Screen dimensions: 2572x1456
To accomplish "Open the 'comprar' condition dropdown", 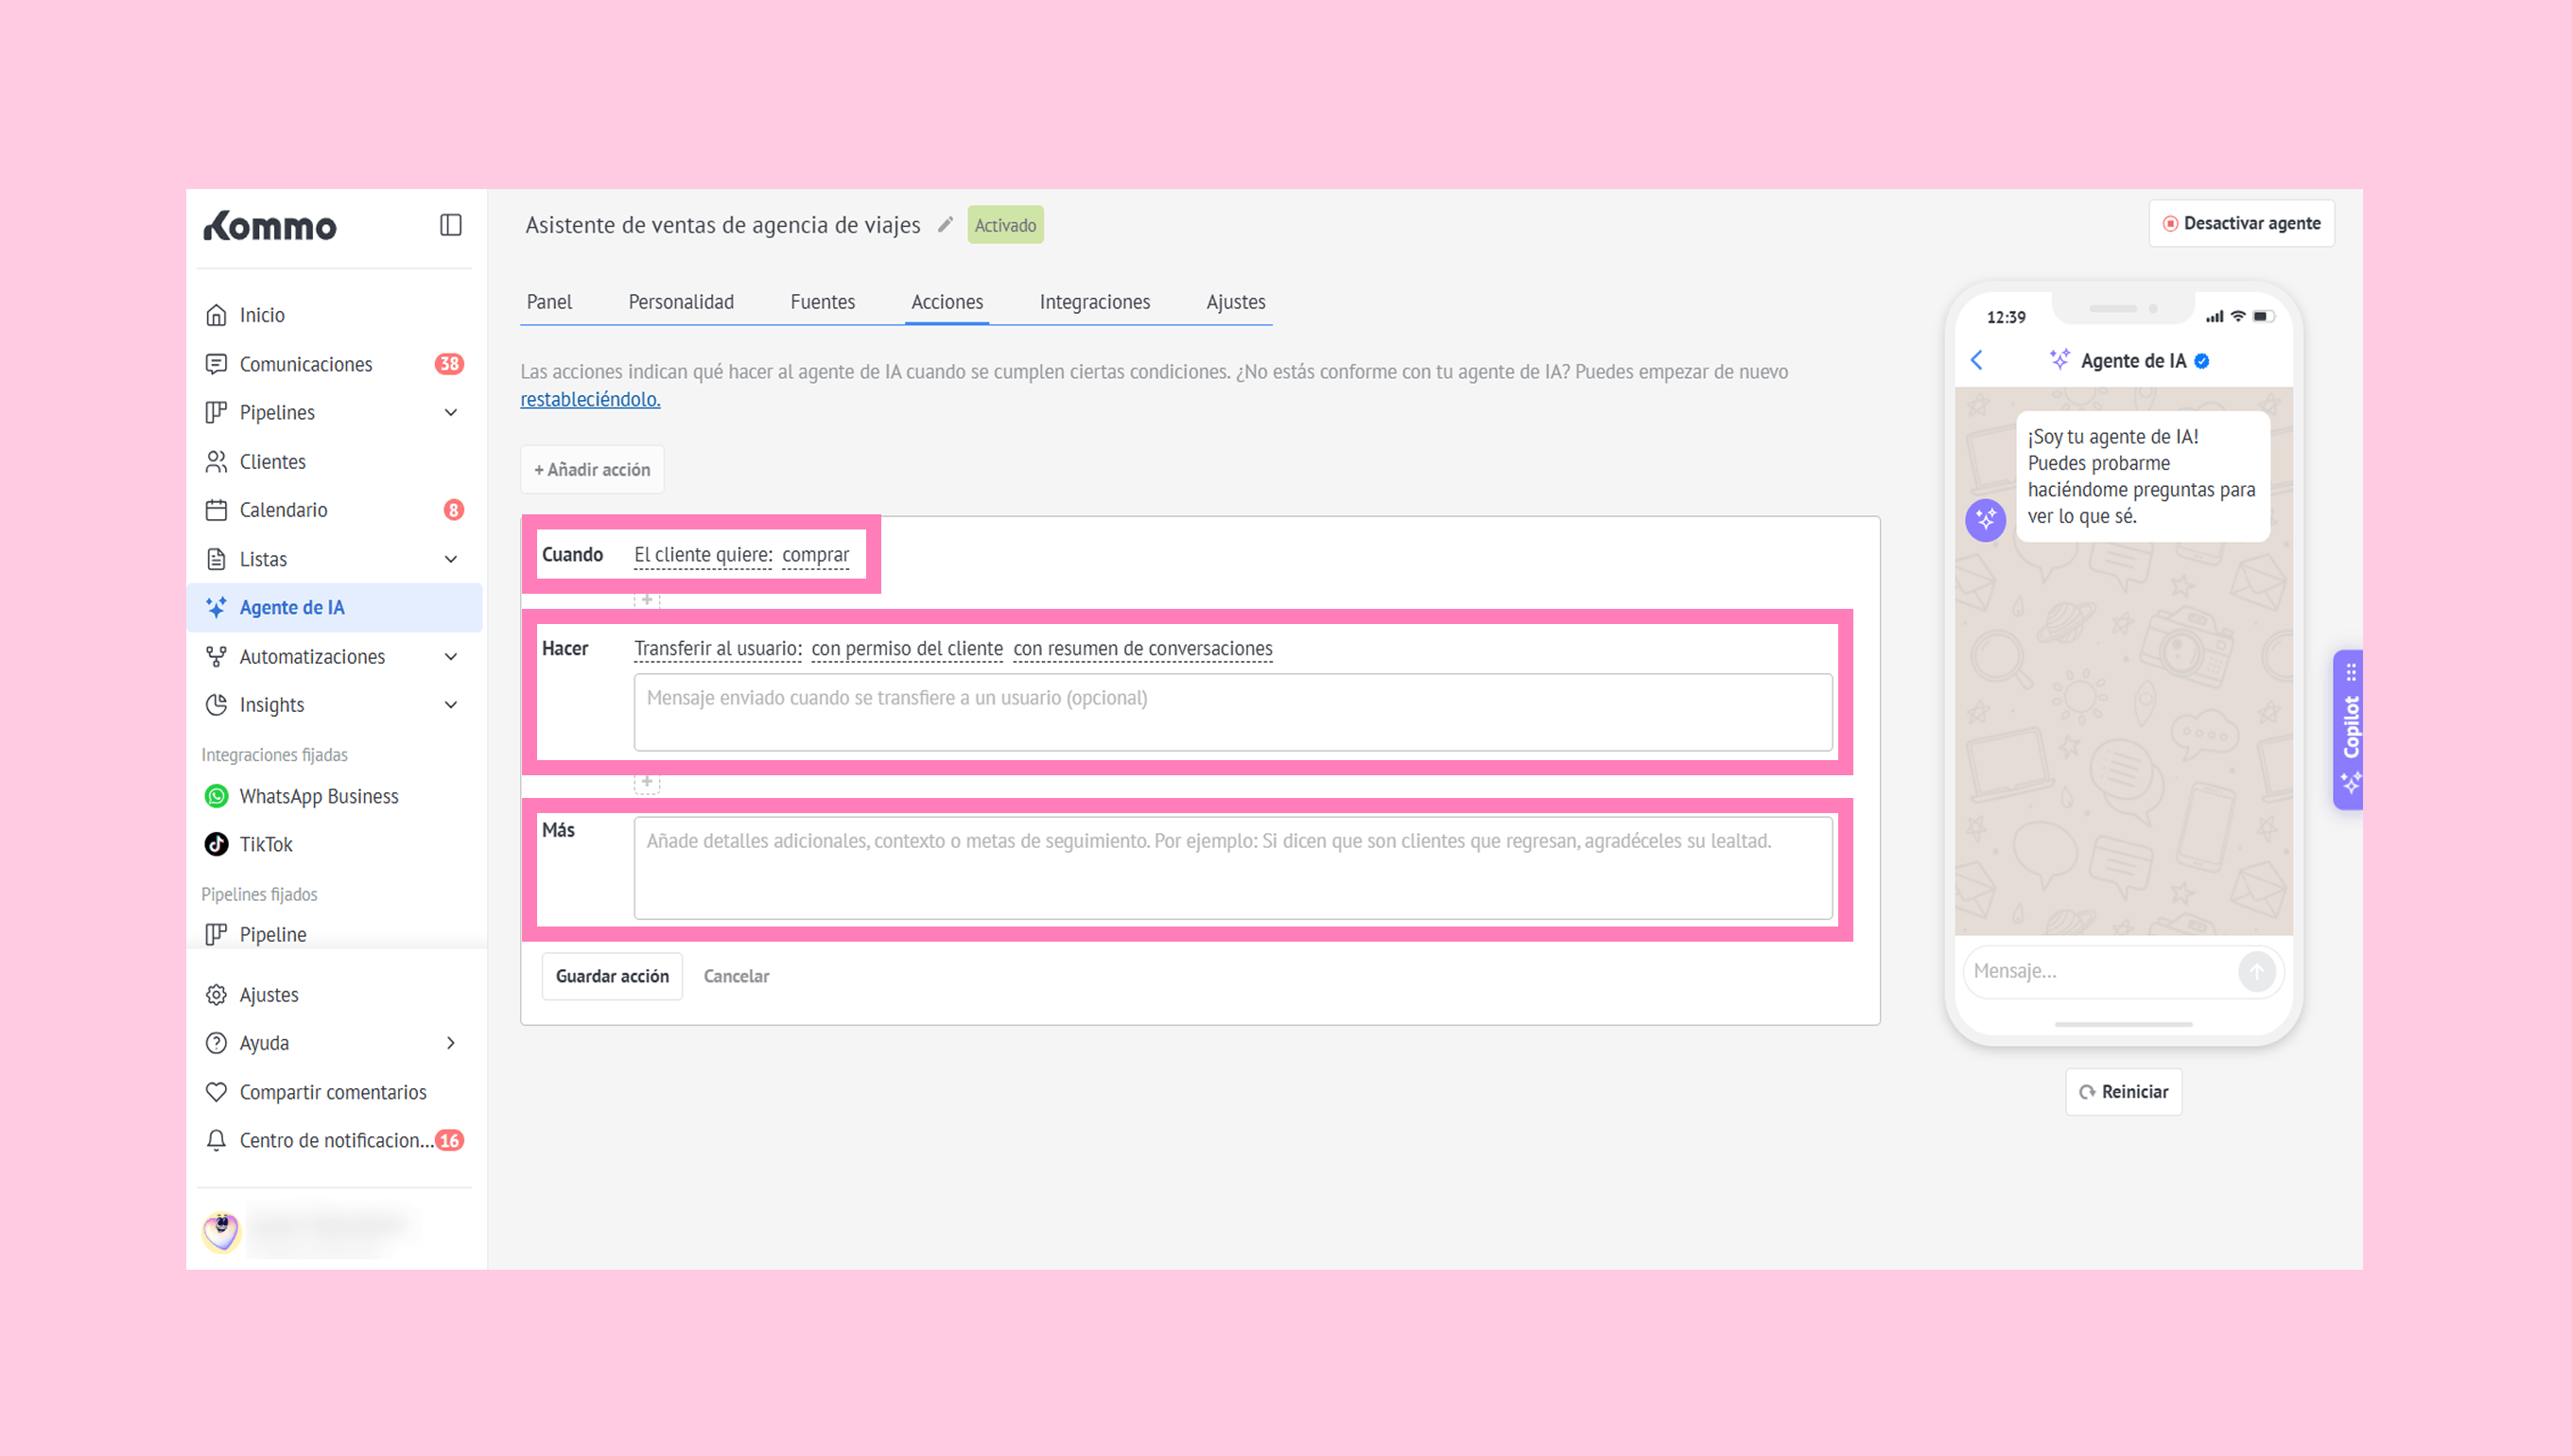I will click(x=815, y=555).
